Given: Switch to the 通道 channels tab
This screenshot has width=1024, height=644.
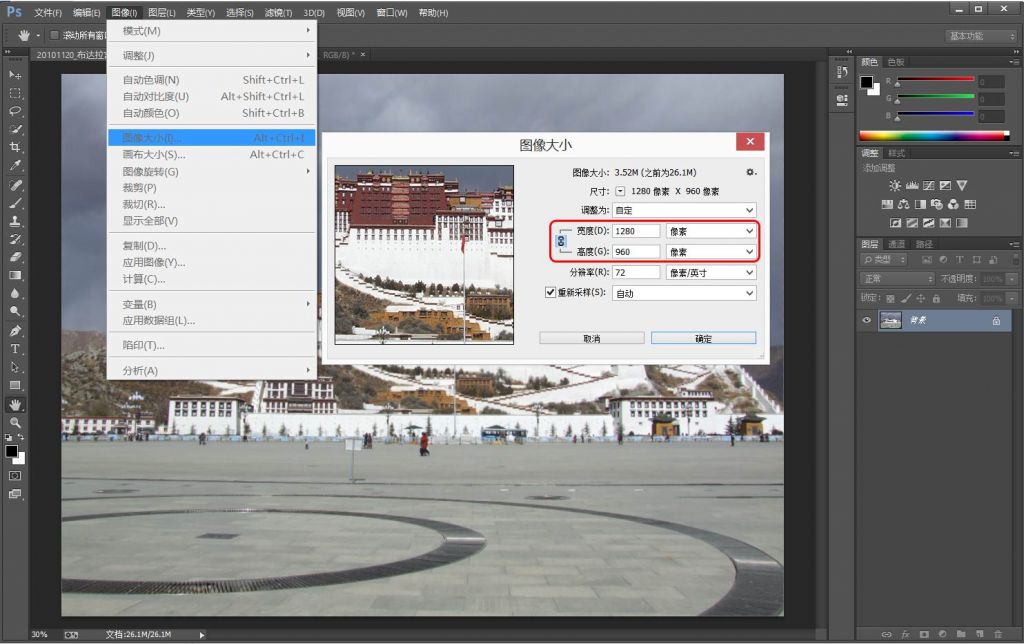Looking at the screenshot, I should click(897, 243).
